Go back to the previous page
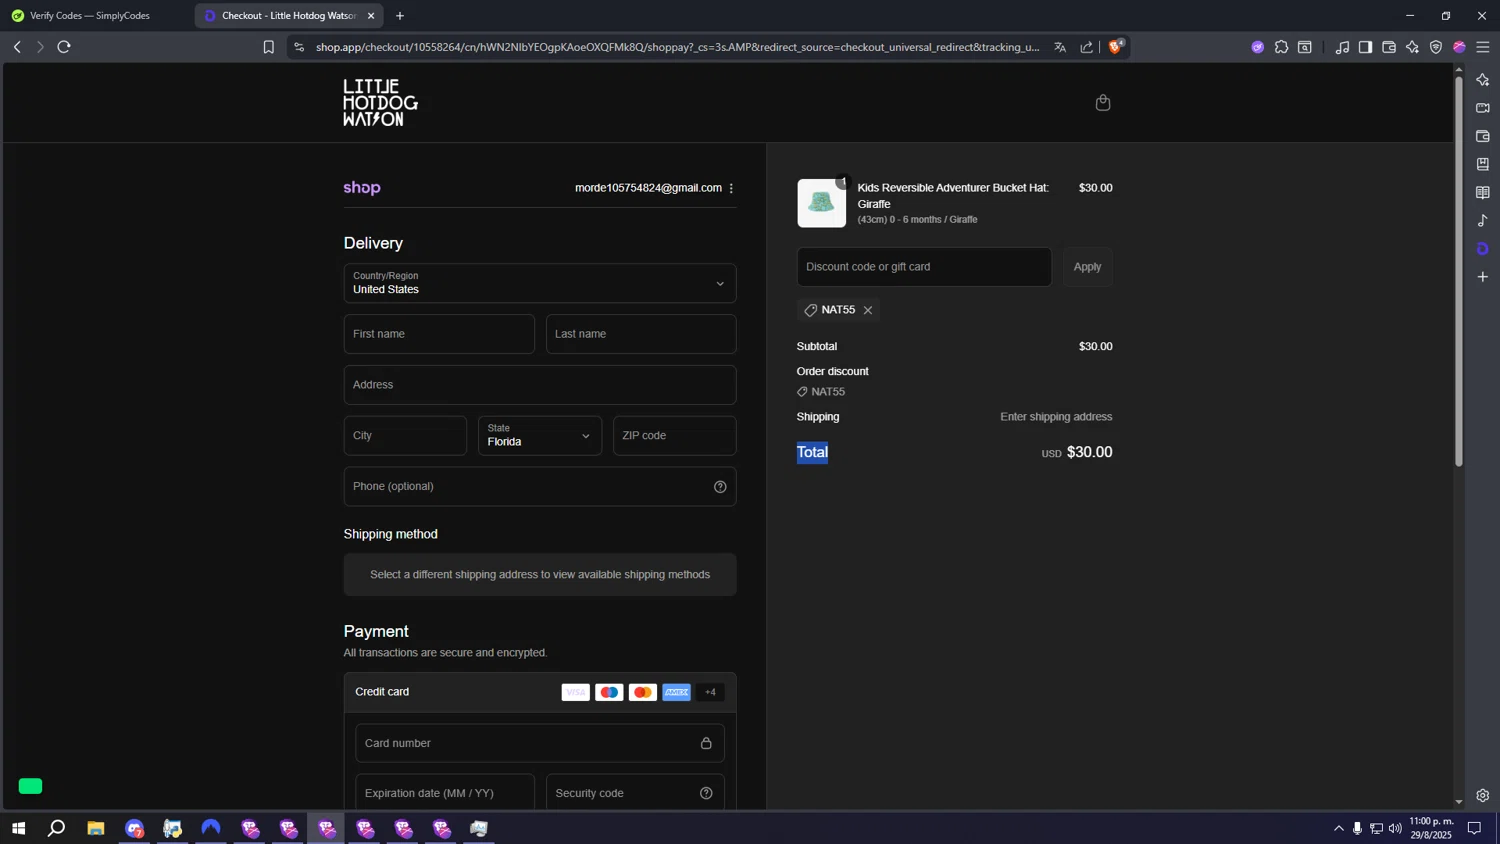Image resolution: width=1500 pixels, height=844 pixels. pos(17,47)
